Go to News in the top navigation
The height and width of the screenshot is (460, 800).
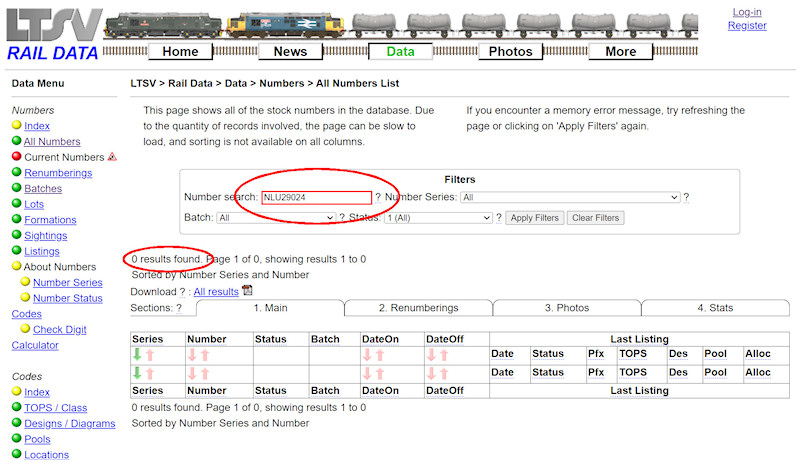pos(290,52)
